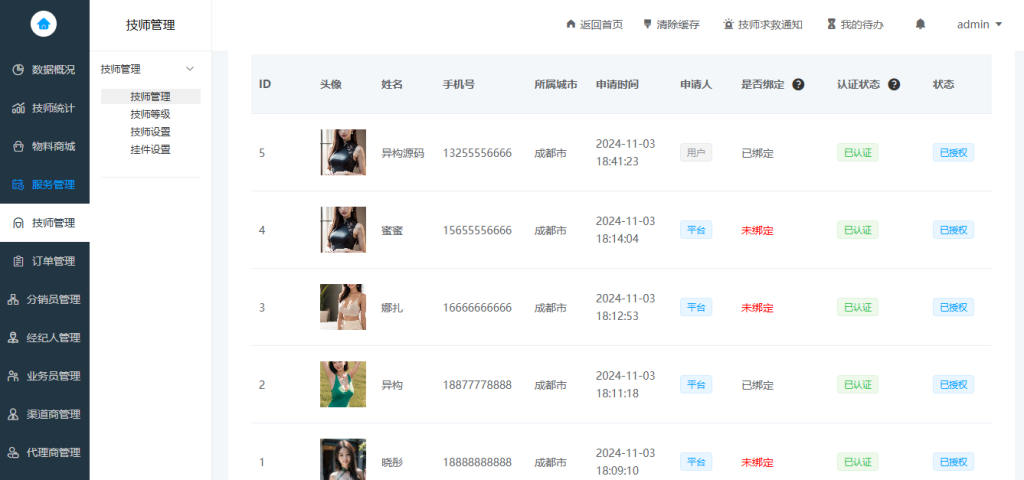Viewport: 1024px width, 480px height.
Task: Click the 已授权 tag for 异构源码
Action: 953,153
